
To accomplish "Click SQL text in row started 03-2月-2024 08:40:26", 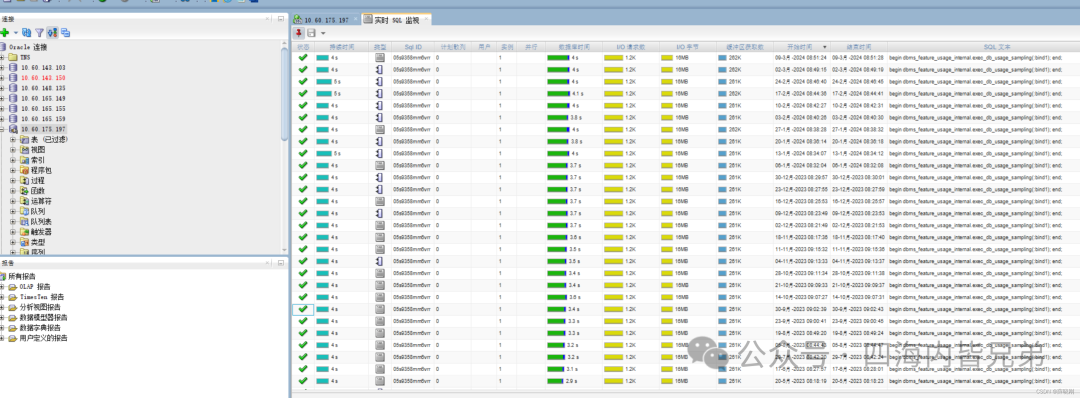I will (x=976, y=118).
